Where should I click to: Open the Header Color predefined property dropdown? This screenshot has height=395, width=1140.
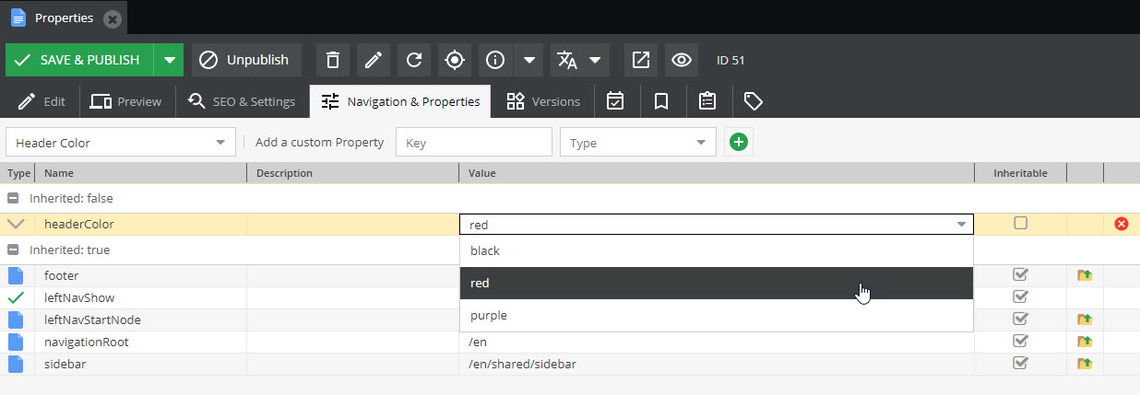[x=121, y=142]
